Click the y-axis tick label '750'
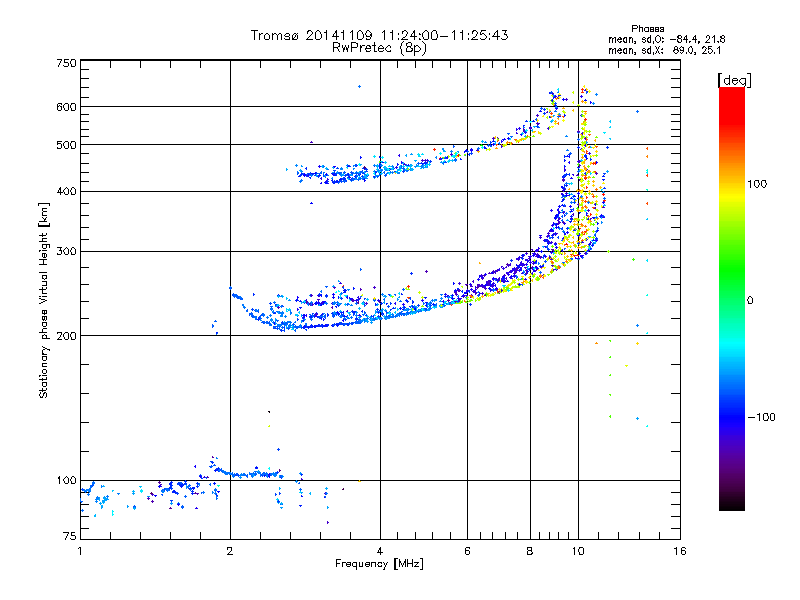800x600 pixels. coord(66,63)
